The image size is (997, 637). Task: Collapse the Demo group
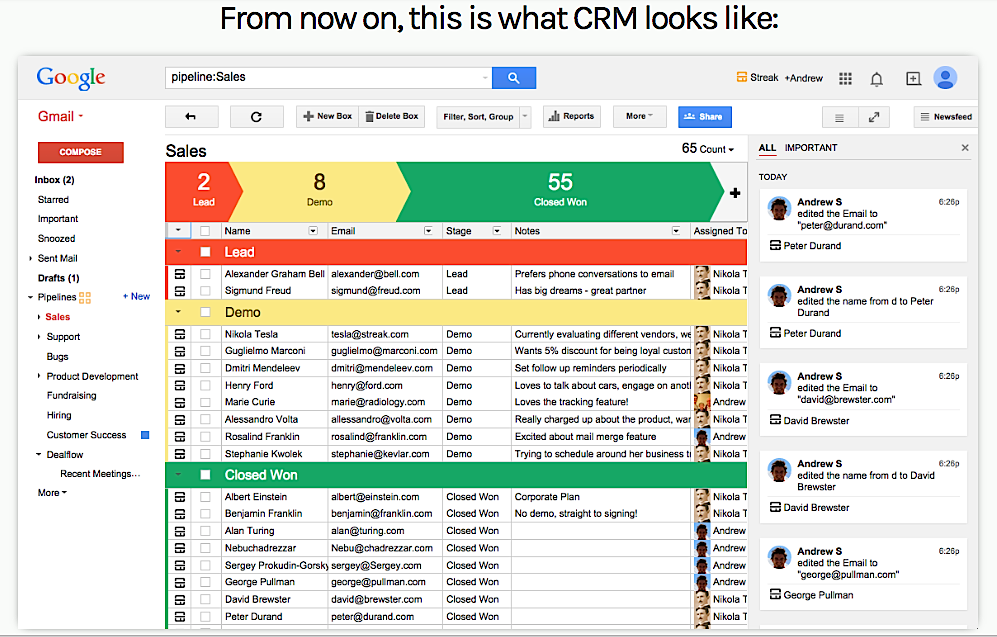178,312
